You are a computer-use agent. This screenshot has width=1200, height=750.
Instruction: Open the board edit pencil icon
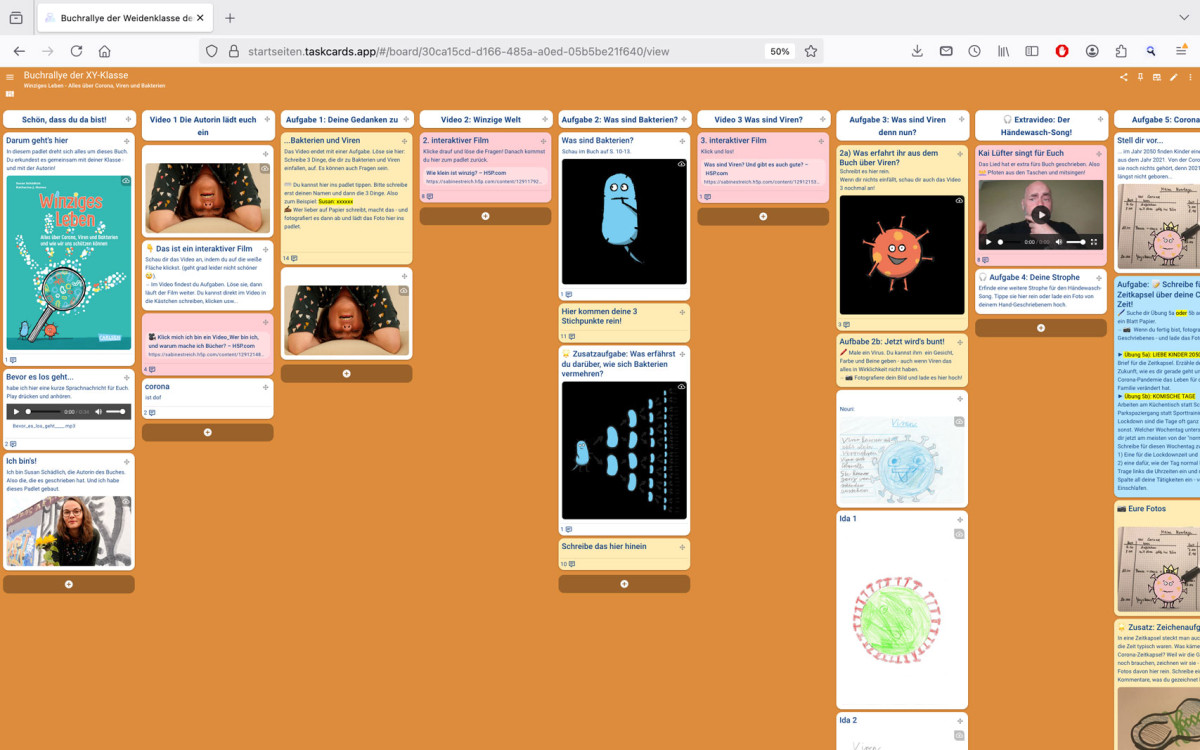pyautogui.click(x=1173, y=77)
